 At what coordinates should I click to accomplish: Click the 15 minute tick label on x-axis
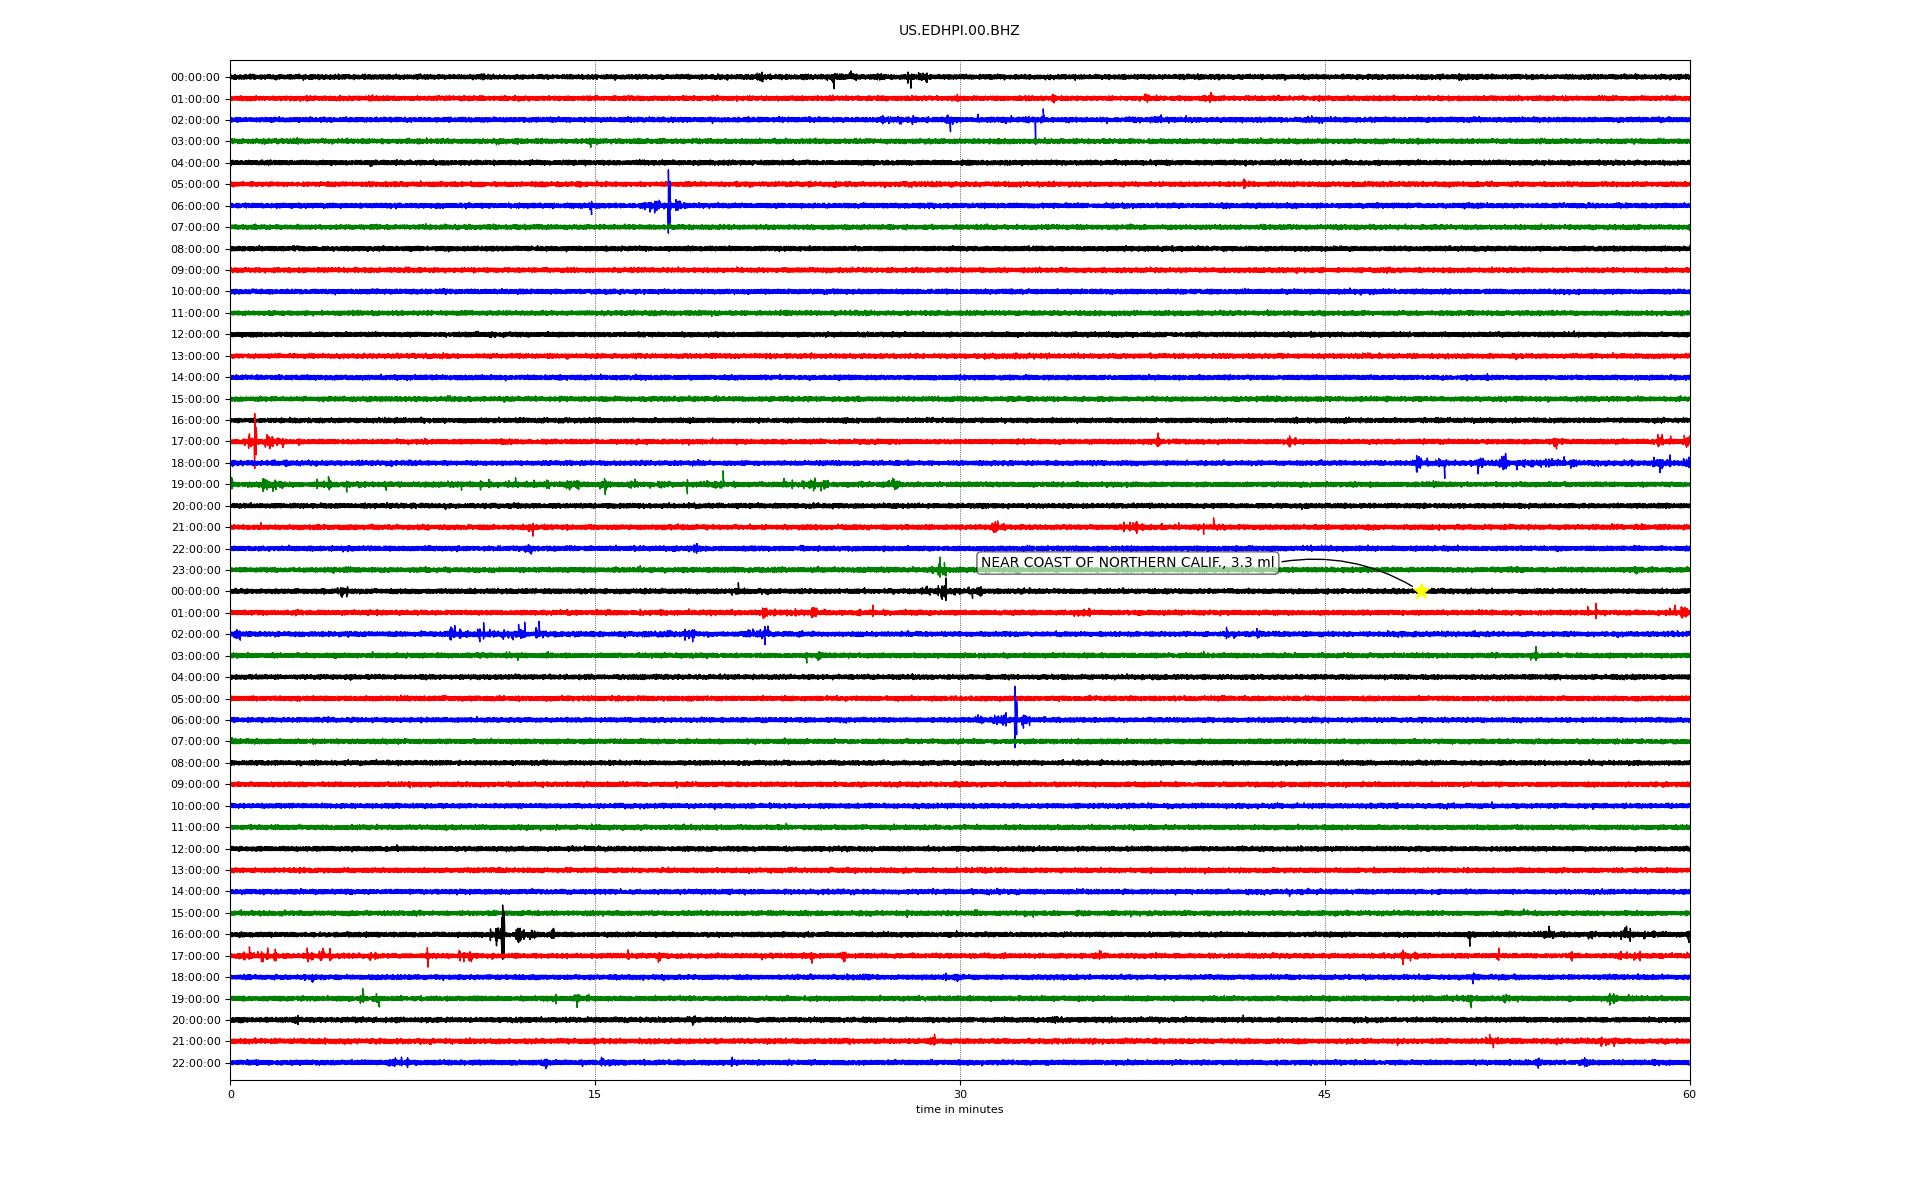[595, 1094]
